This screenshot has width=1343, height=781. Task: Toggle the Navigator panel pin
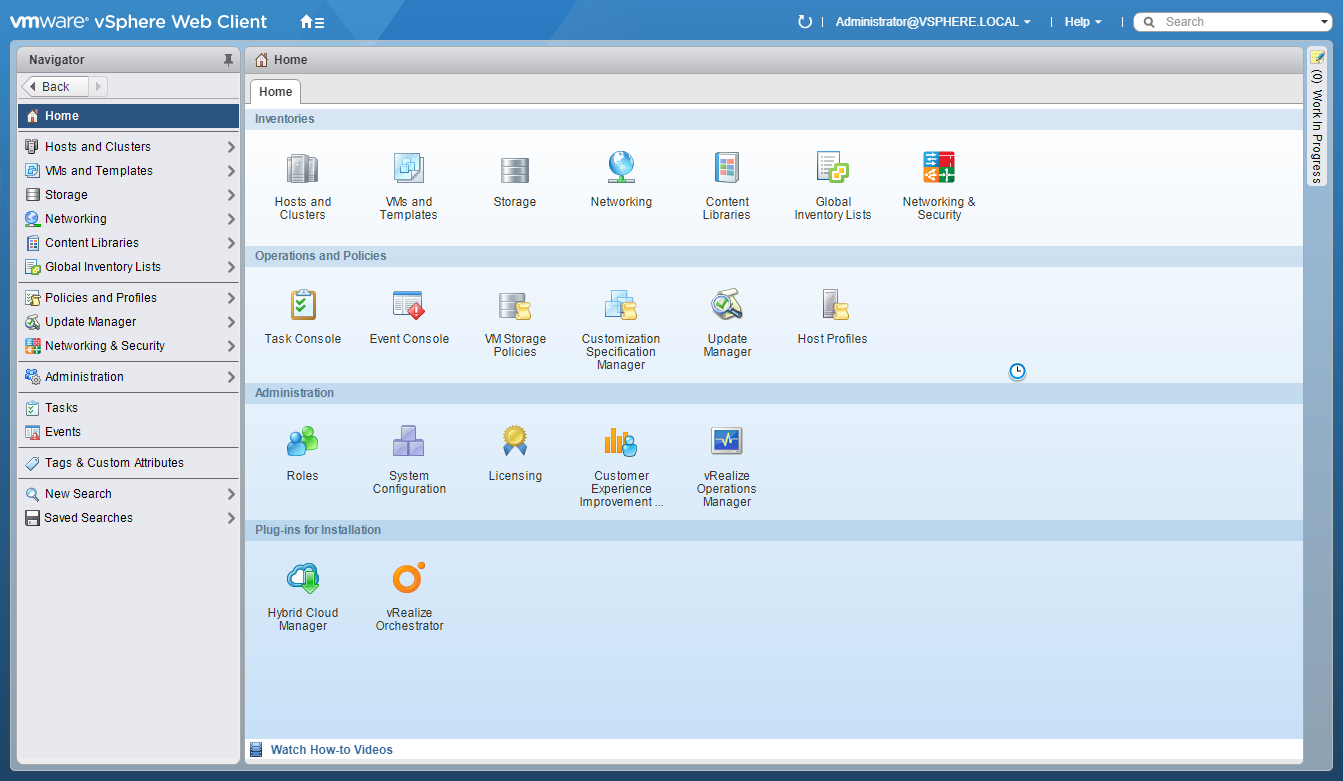228,60
